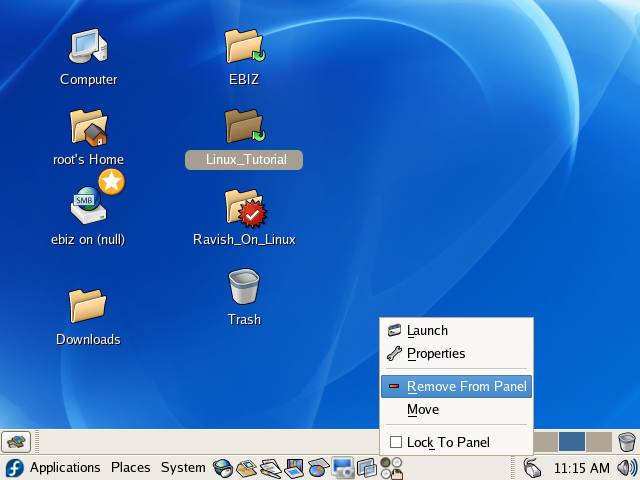Launch the presentation app panel icon

[x=295, y=467]
